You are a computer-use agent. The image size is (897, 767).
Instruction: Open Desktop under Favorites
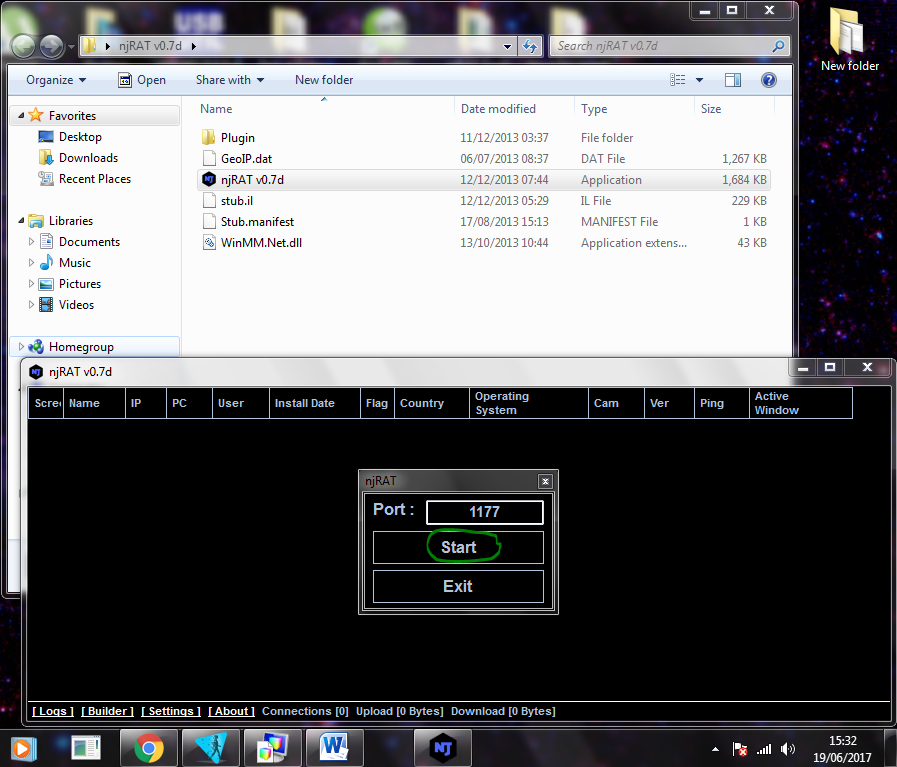(80, 137)
